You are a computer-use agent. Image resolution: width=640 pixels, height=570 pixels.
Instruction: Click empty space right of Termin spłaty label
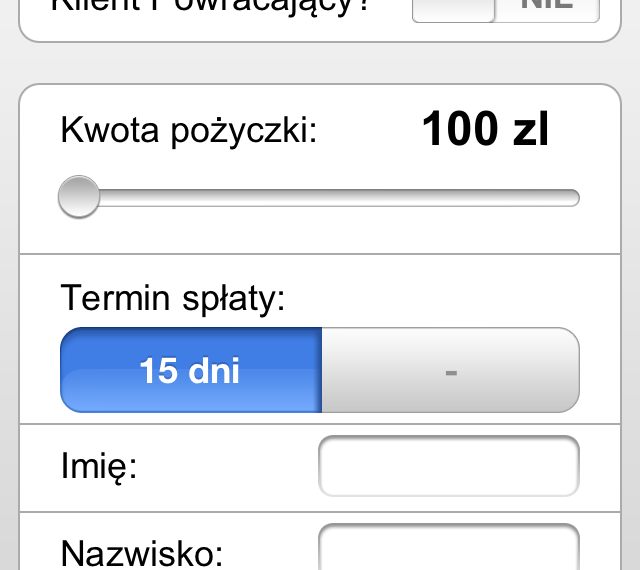440,298
